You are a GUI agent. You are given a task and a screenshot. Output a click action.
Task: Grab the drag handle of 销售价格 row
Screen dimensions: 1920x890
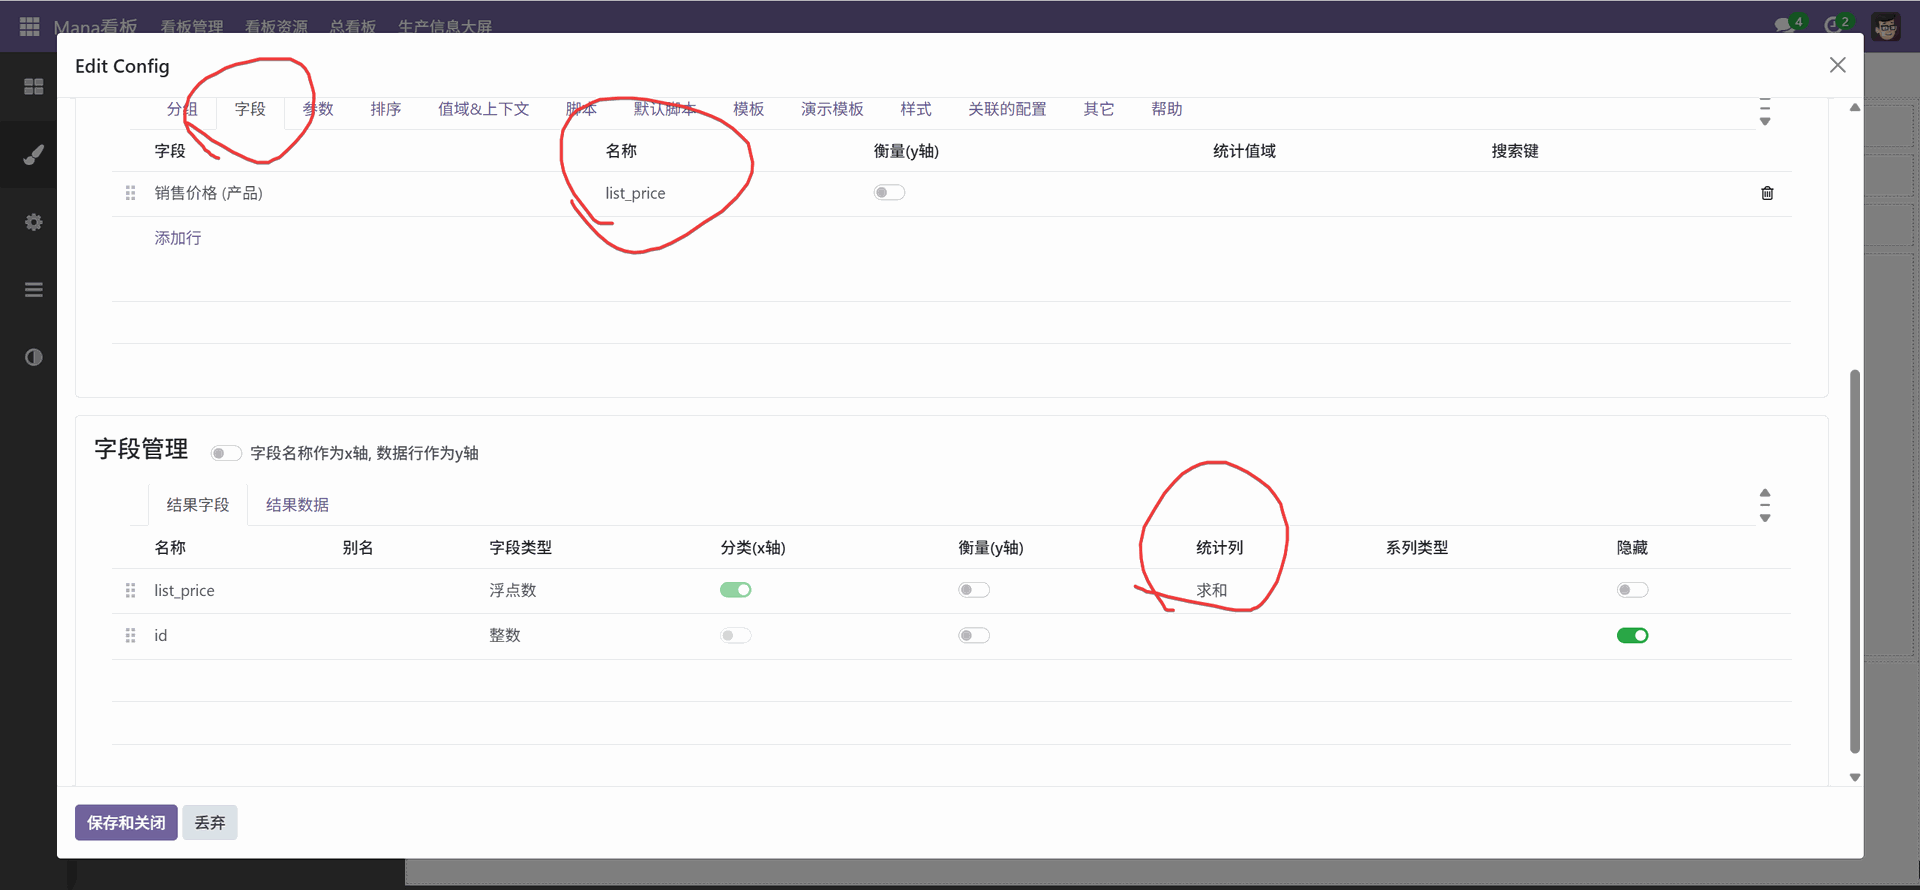click(x=130, y=193)
